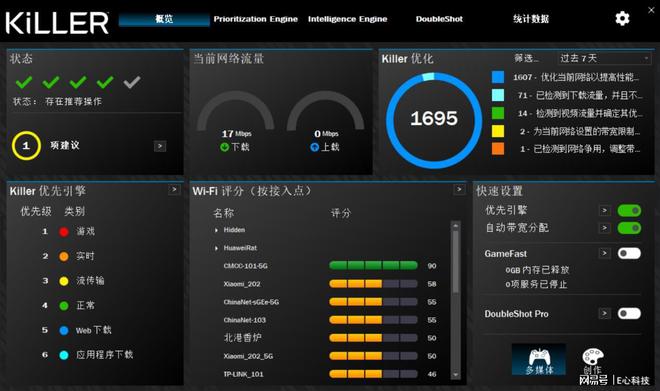Screen dimensions: 660x391
Task: Click the 1 network contention legend entry
Action: (x=580, y=149)
